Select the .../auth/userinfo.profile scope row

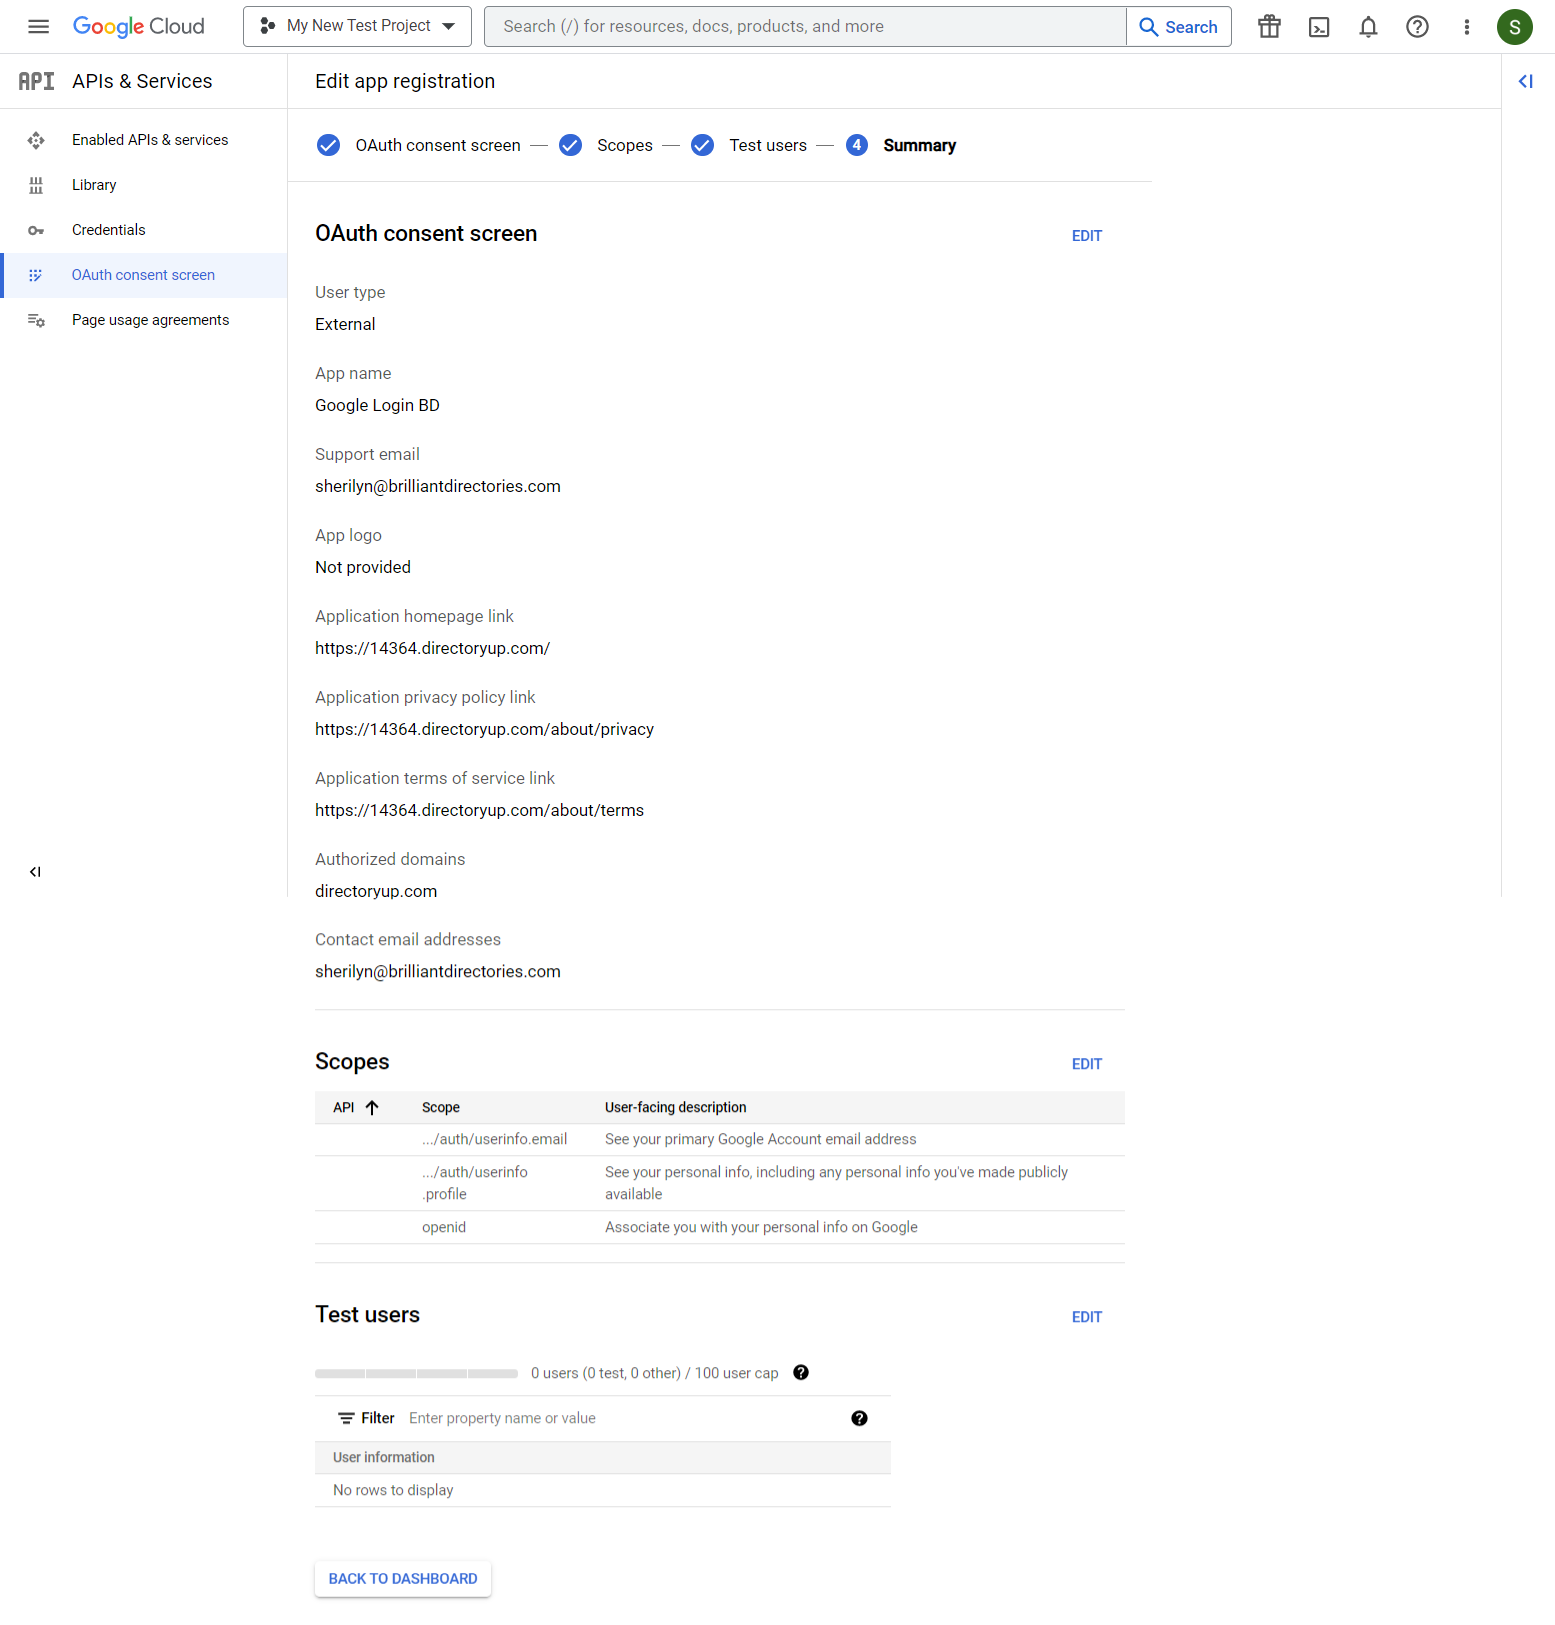coord(720,1183)
